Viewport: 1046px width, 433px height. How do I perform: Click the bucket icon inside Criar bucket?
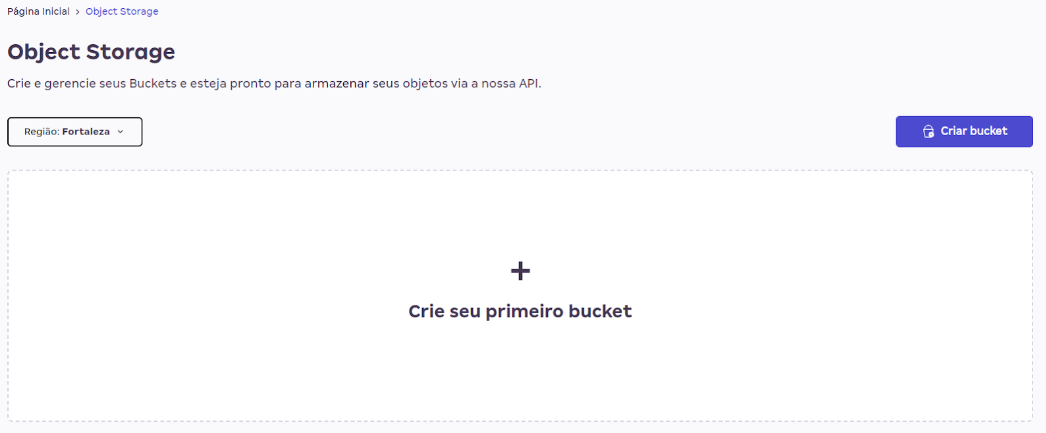click(x=928, y=131)
